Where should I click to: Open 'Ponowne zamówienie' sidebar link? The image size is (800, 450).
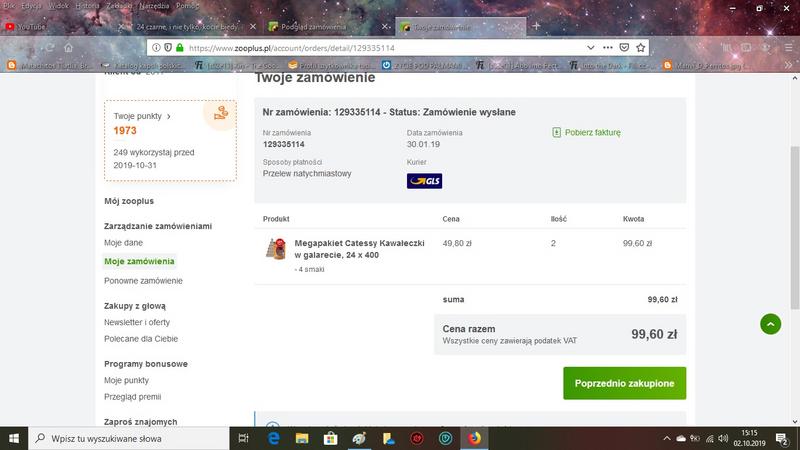(143, 281)
